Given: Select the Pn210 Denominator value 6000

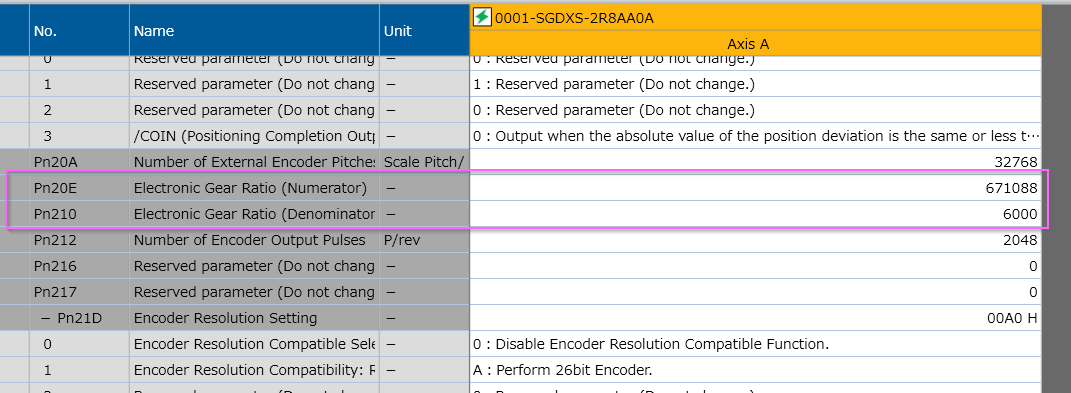Looking at the screenshot, I should pos(755,214).
